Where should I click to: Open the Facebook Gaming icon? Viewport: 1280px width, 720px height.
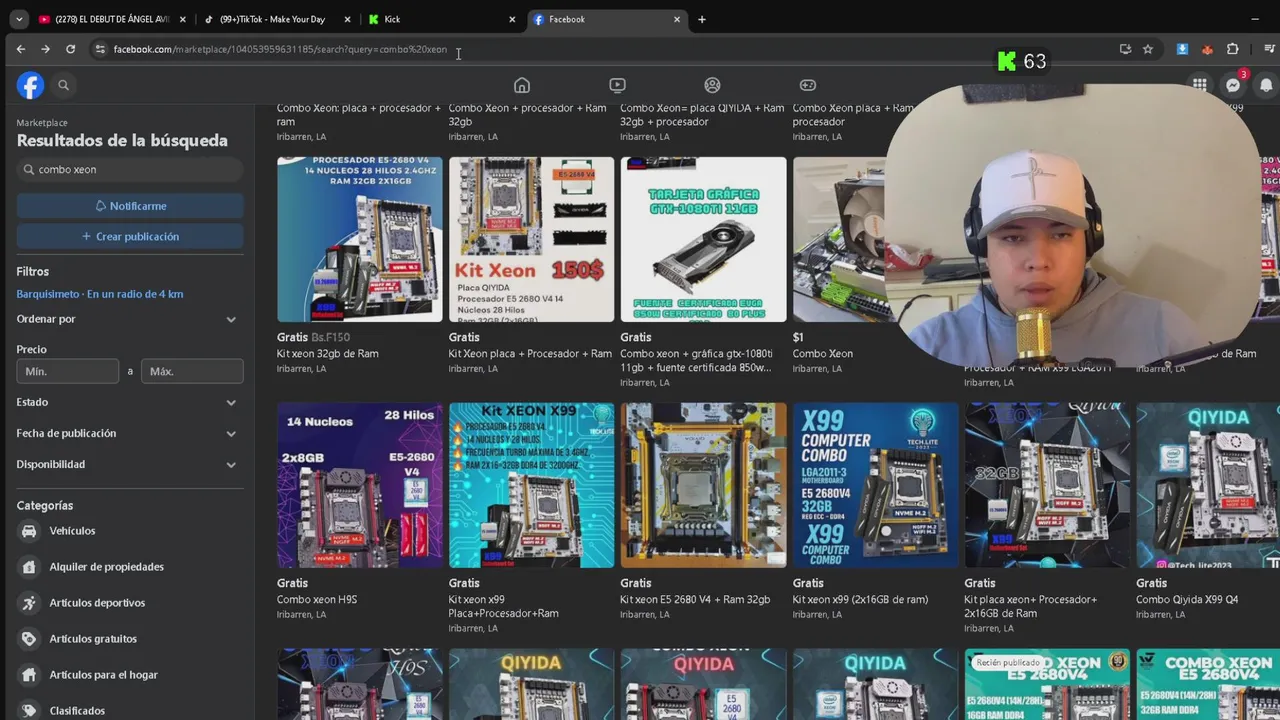(x=807, y=85)
